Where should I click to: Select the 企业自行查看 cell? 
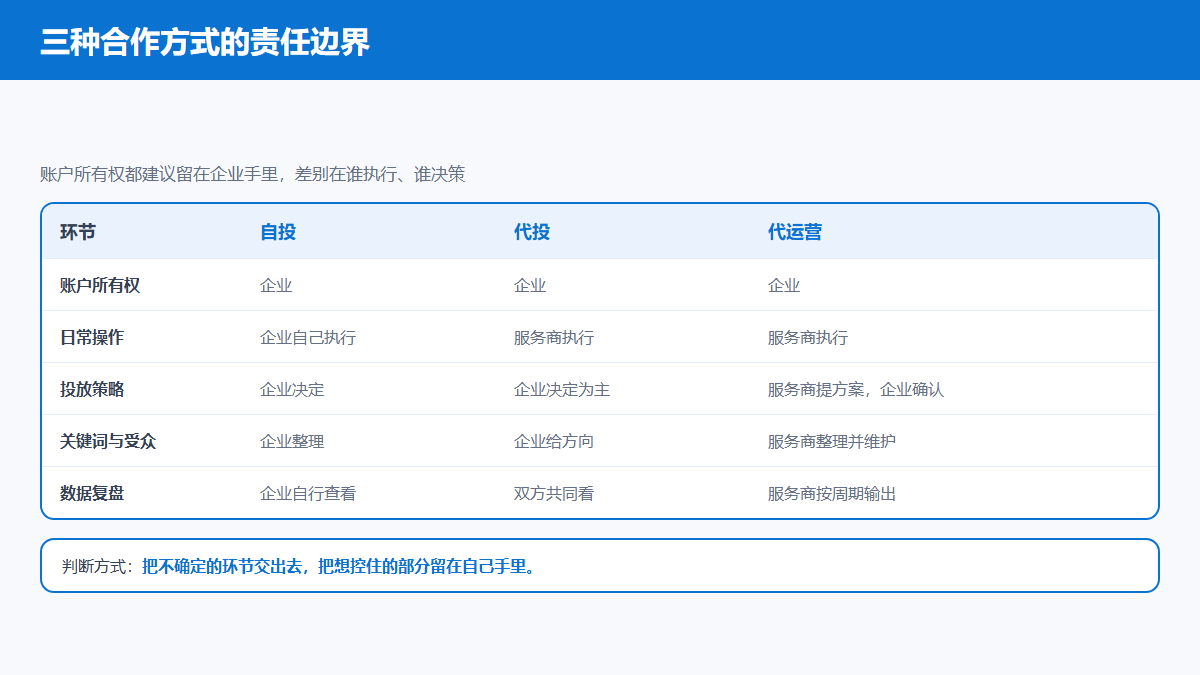(308, 493)
